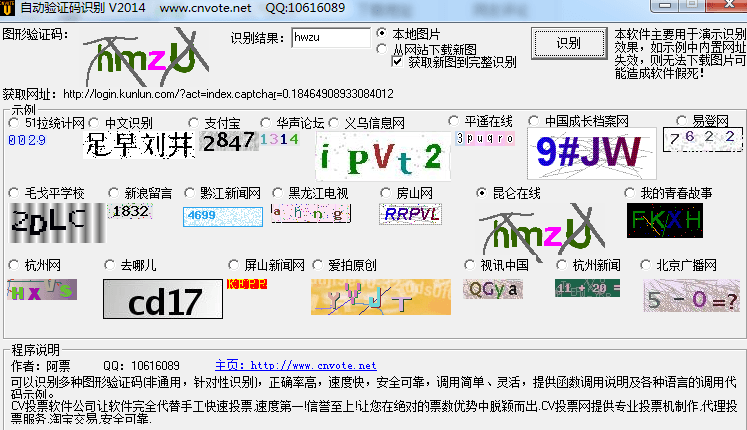
Task: Select the 支付宝 example radio button
Action: click(x=194, y=123)
